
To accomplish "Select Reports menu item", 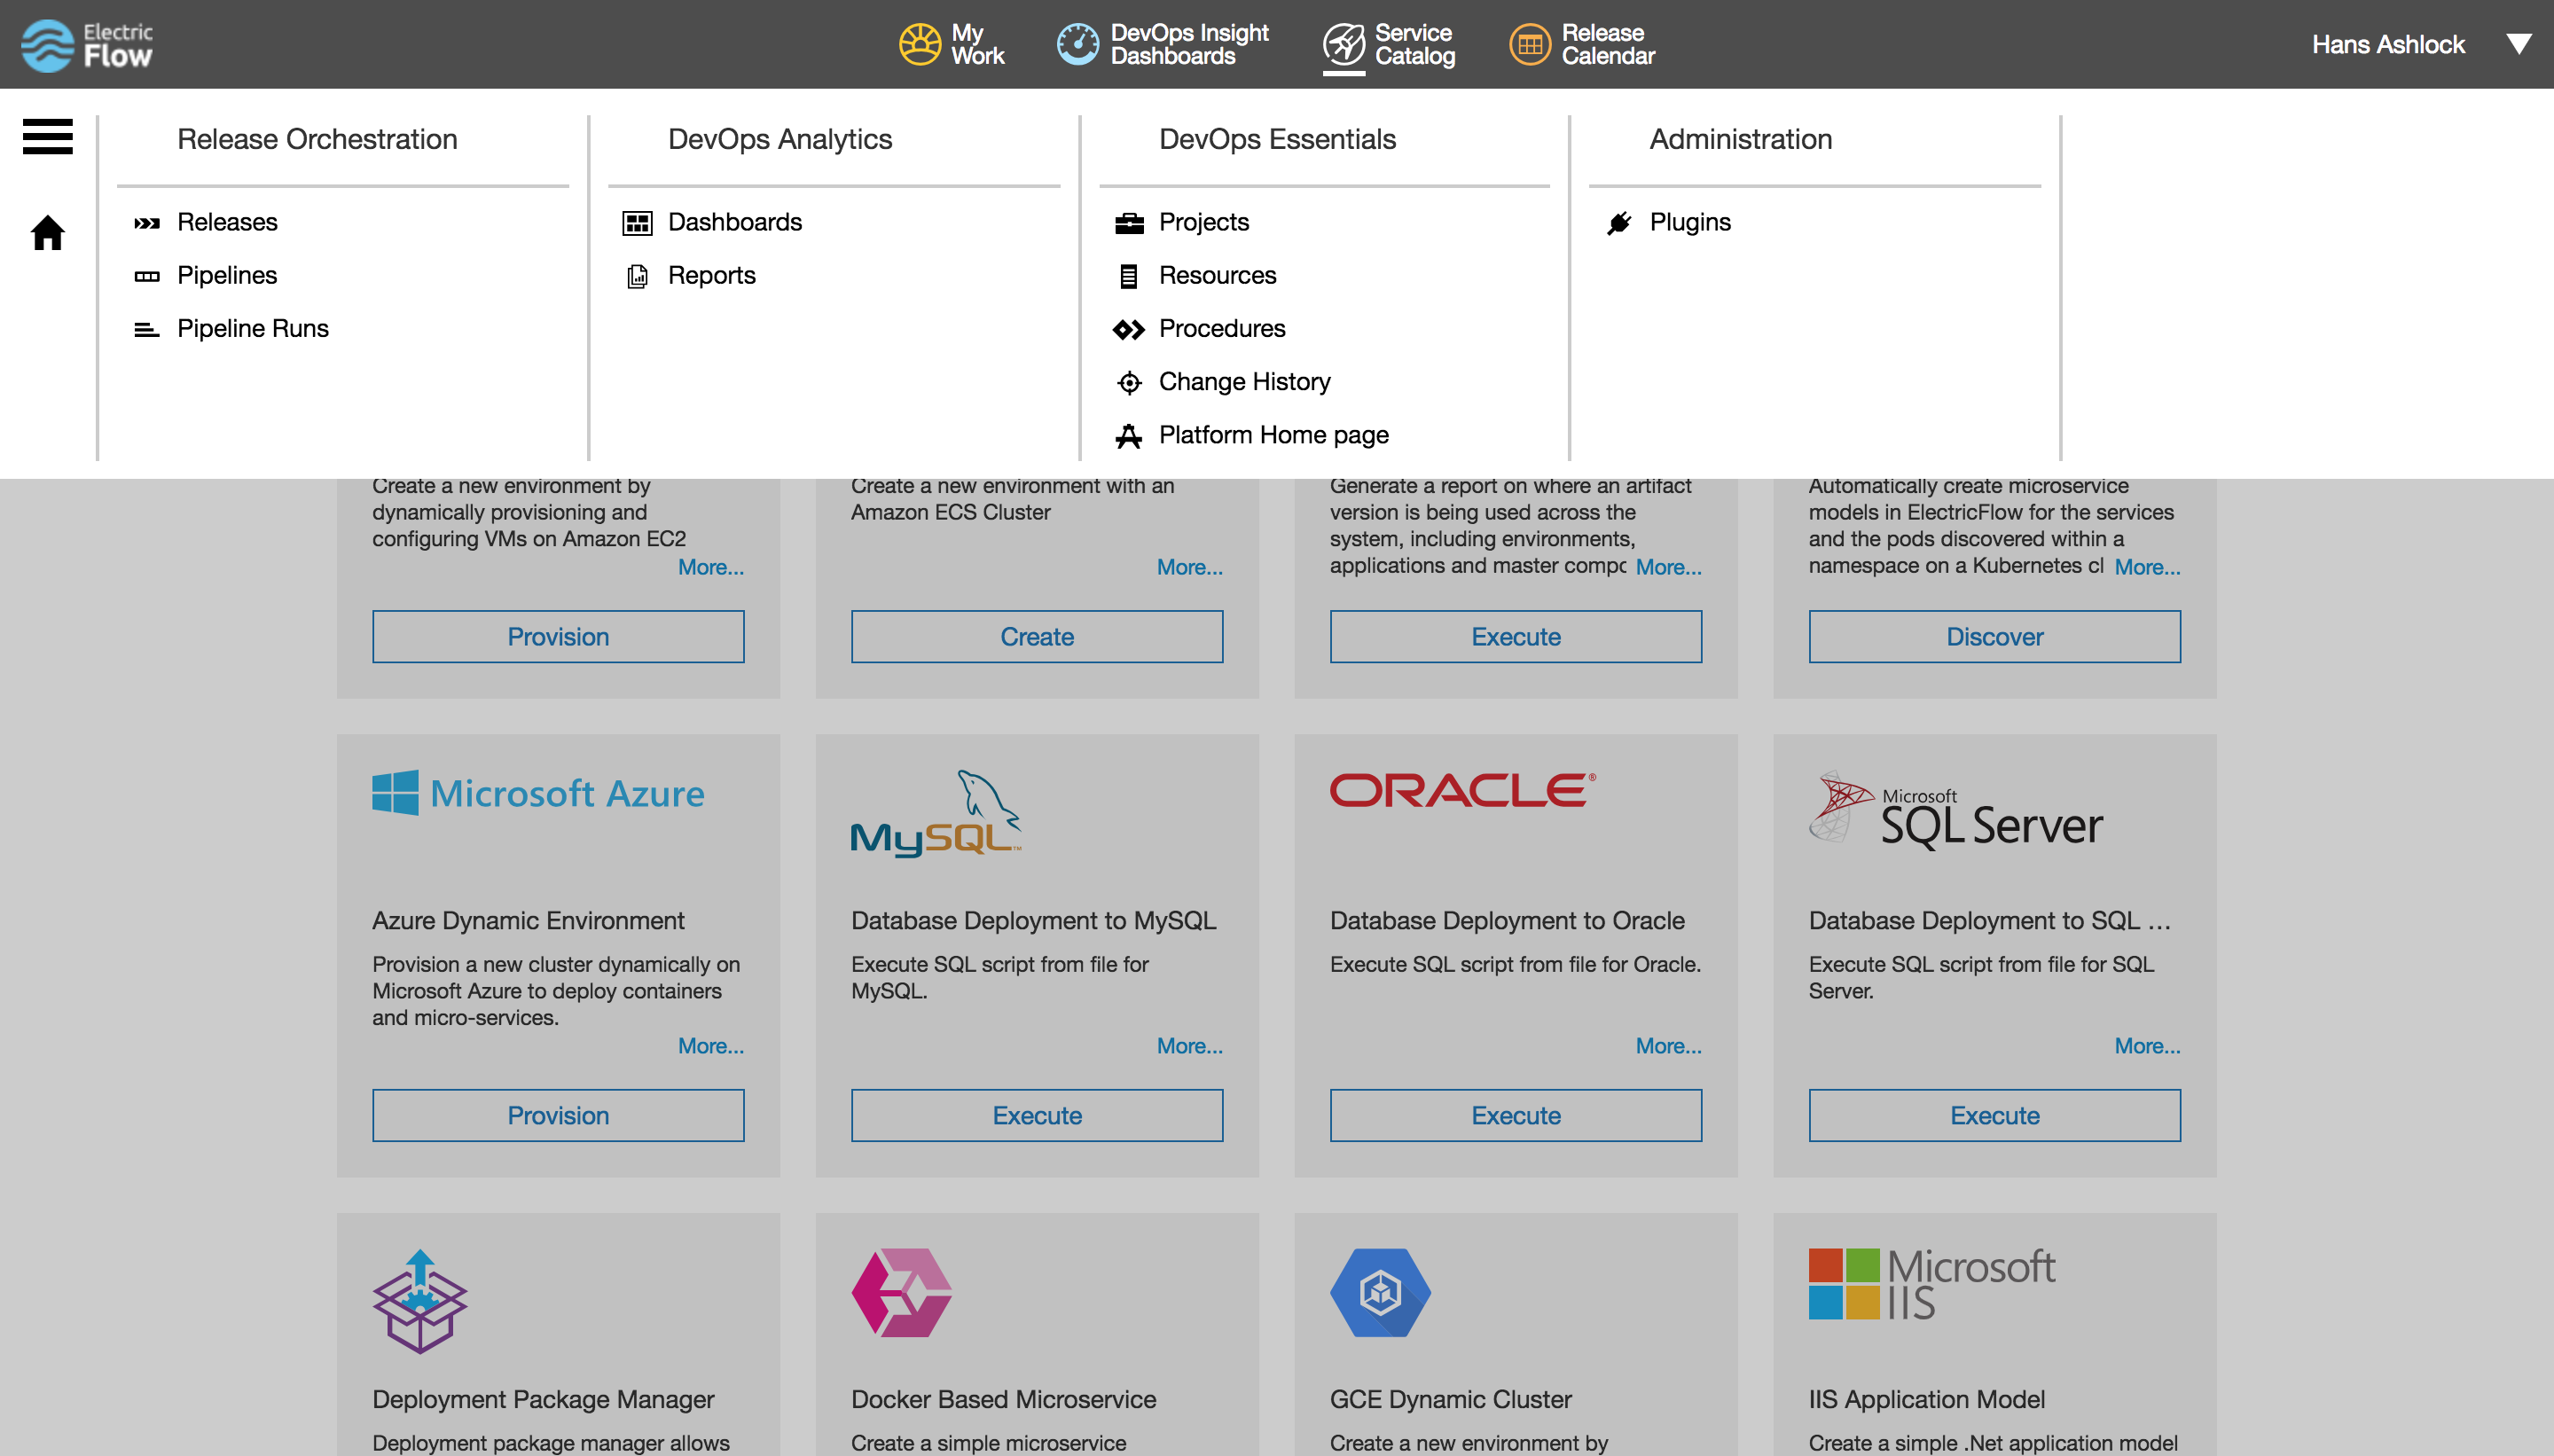I will [712, 275].
